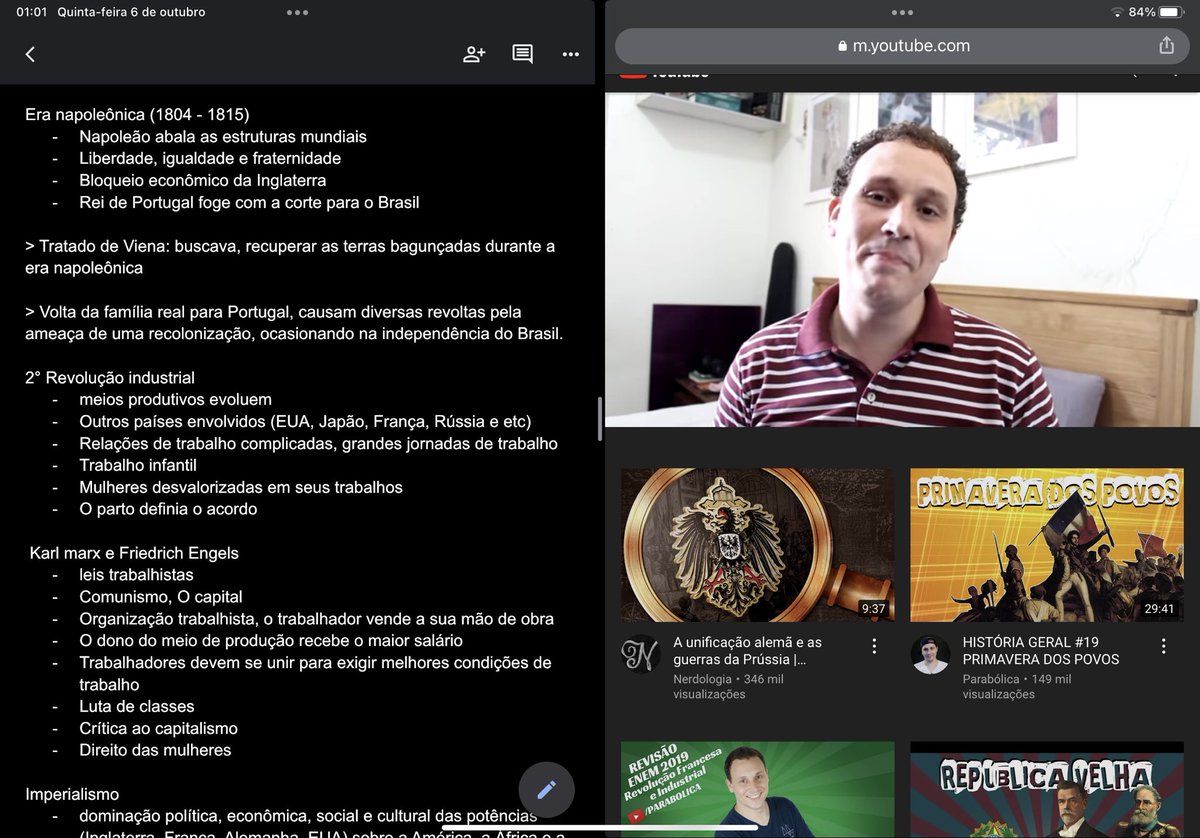Viewport: 1200px width, 838px height.
Task: Click line Rei de Portugal foge com a corte
Action: (x=249, y=202)
